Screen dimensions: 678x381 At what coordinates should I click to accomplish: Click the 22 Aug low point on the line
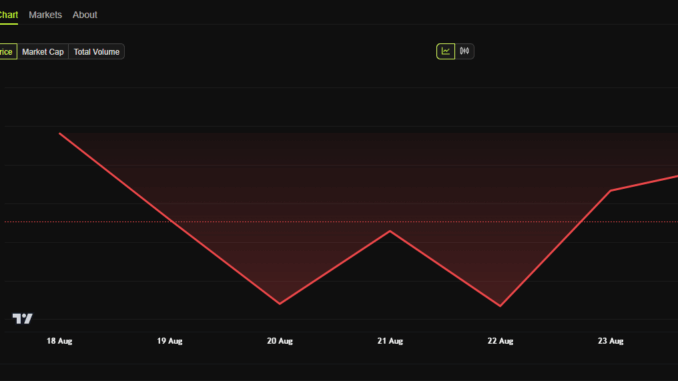click(500, 306)
